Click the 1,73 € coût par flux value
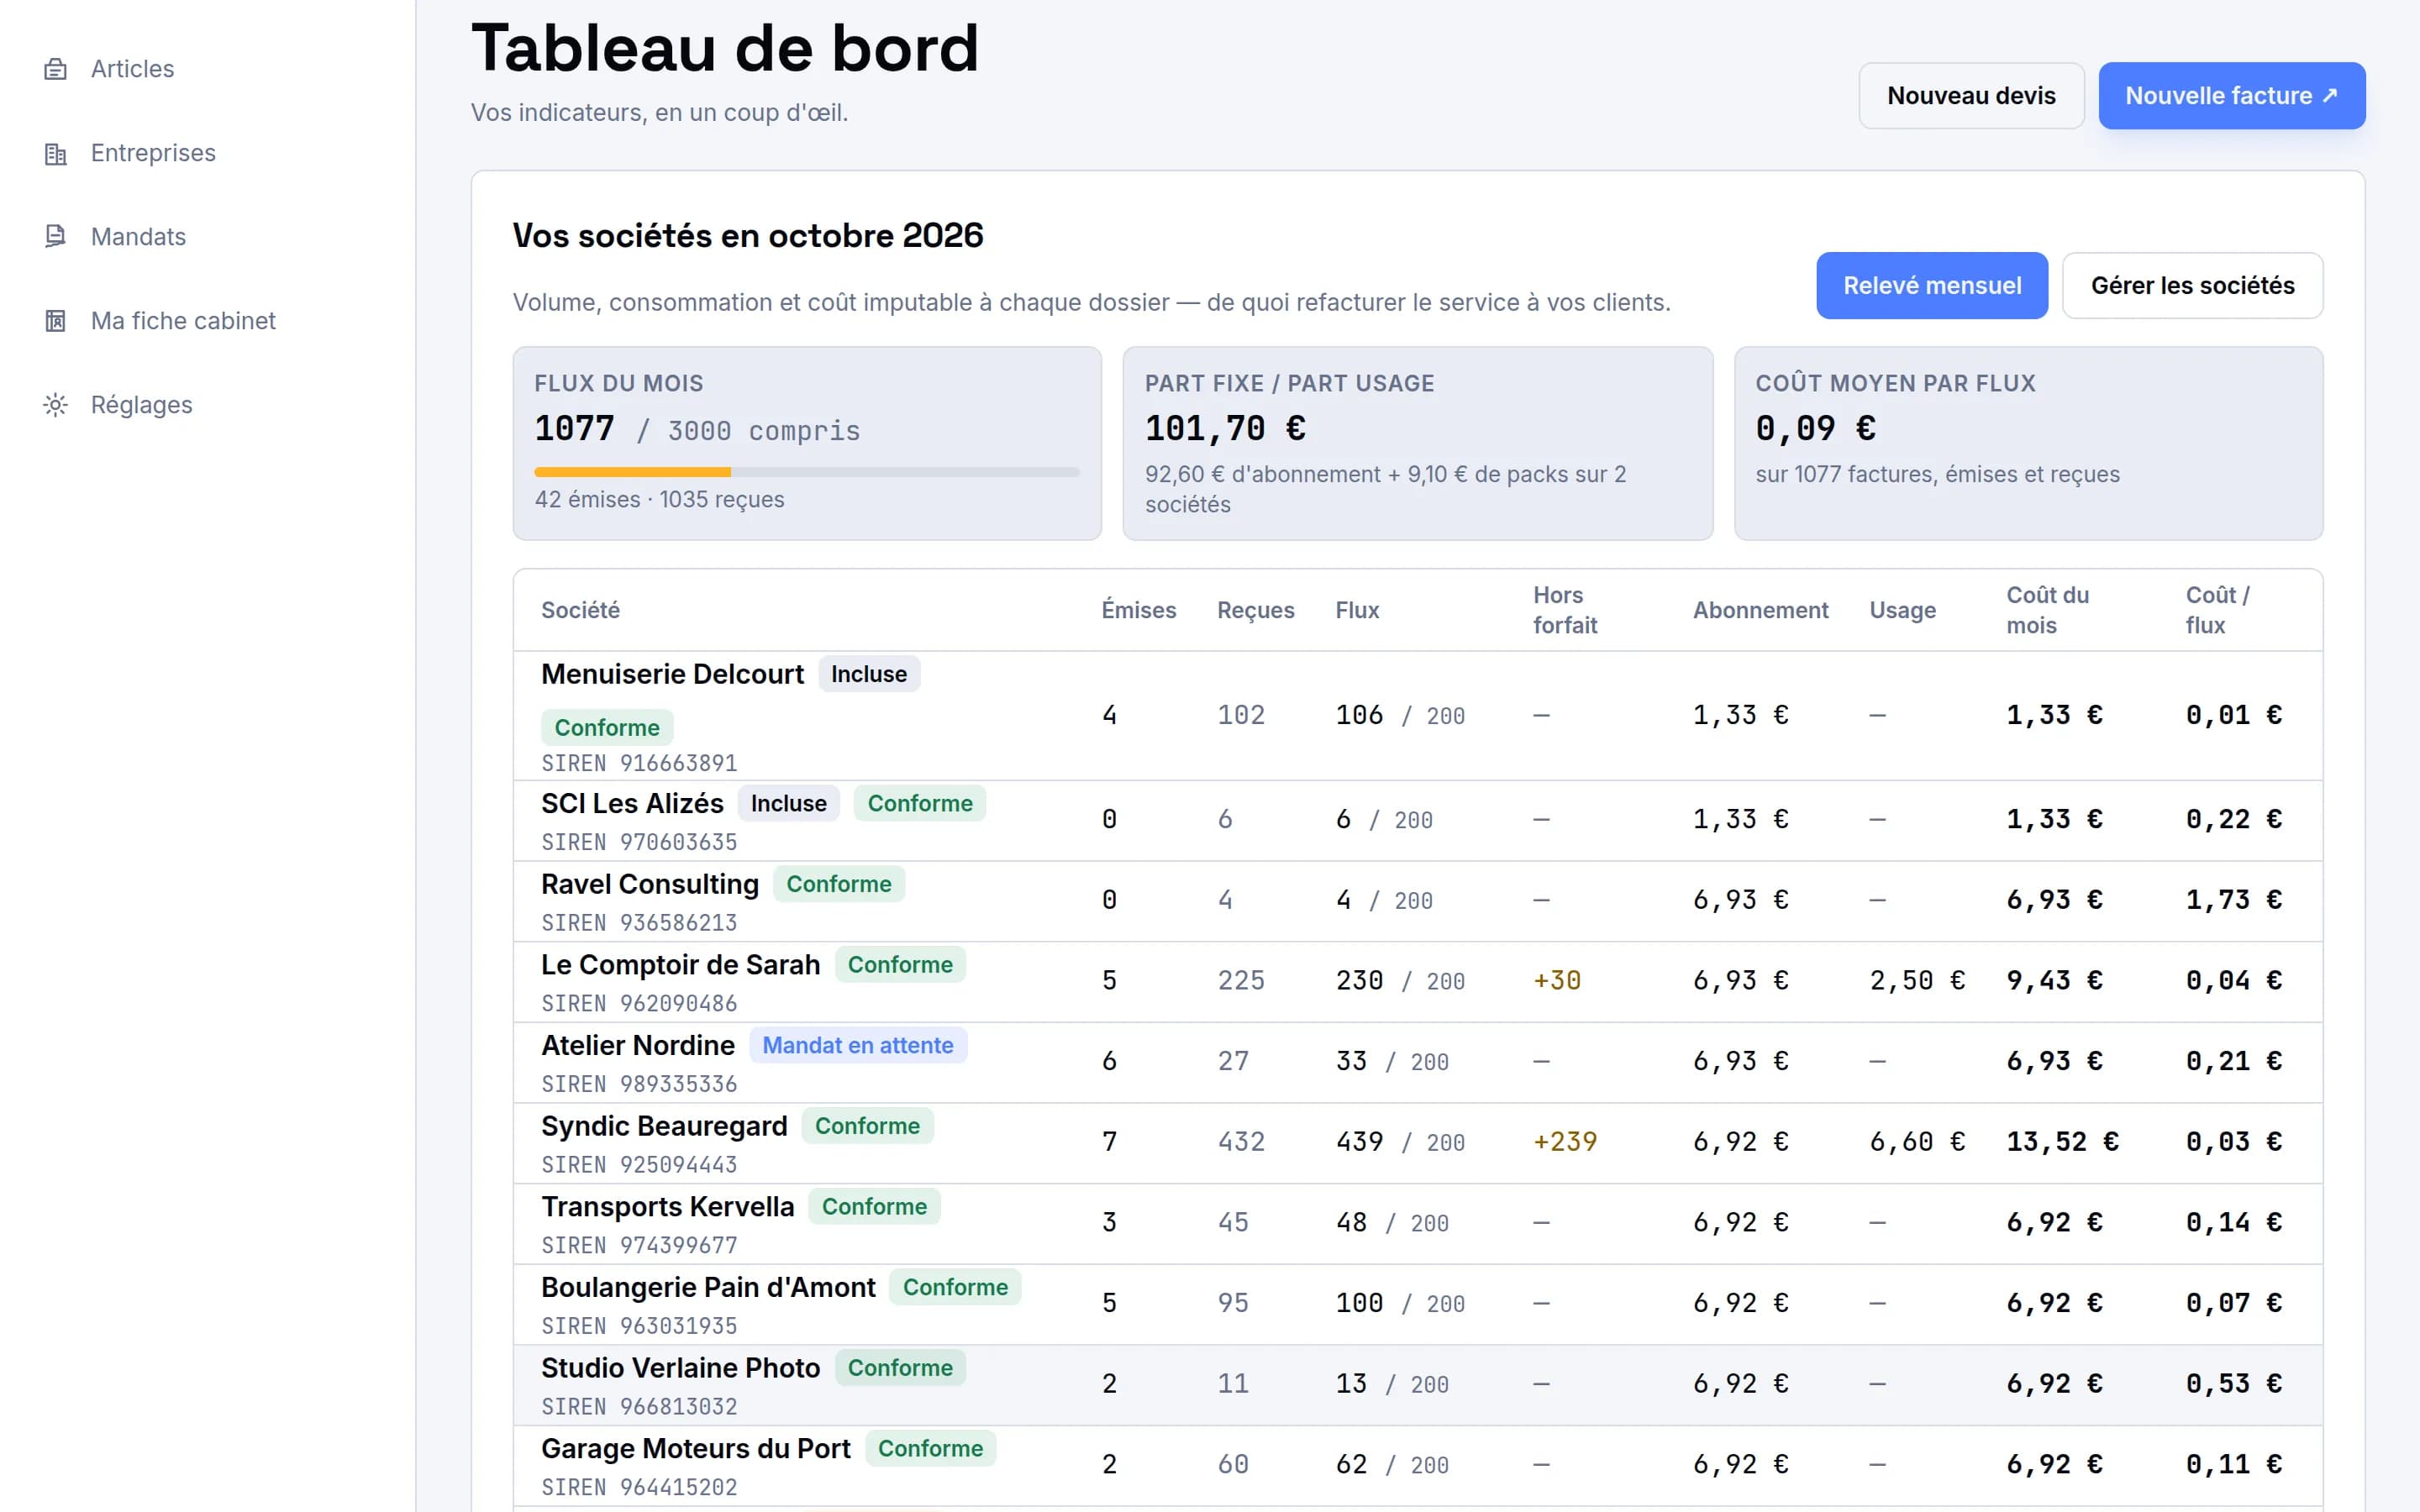 pos(2233,900)
